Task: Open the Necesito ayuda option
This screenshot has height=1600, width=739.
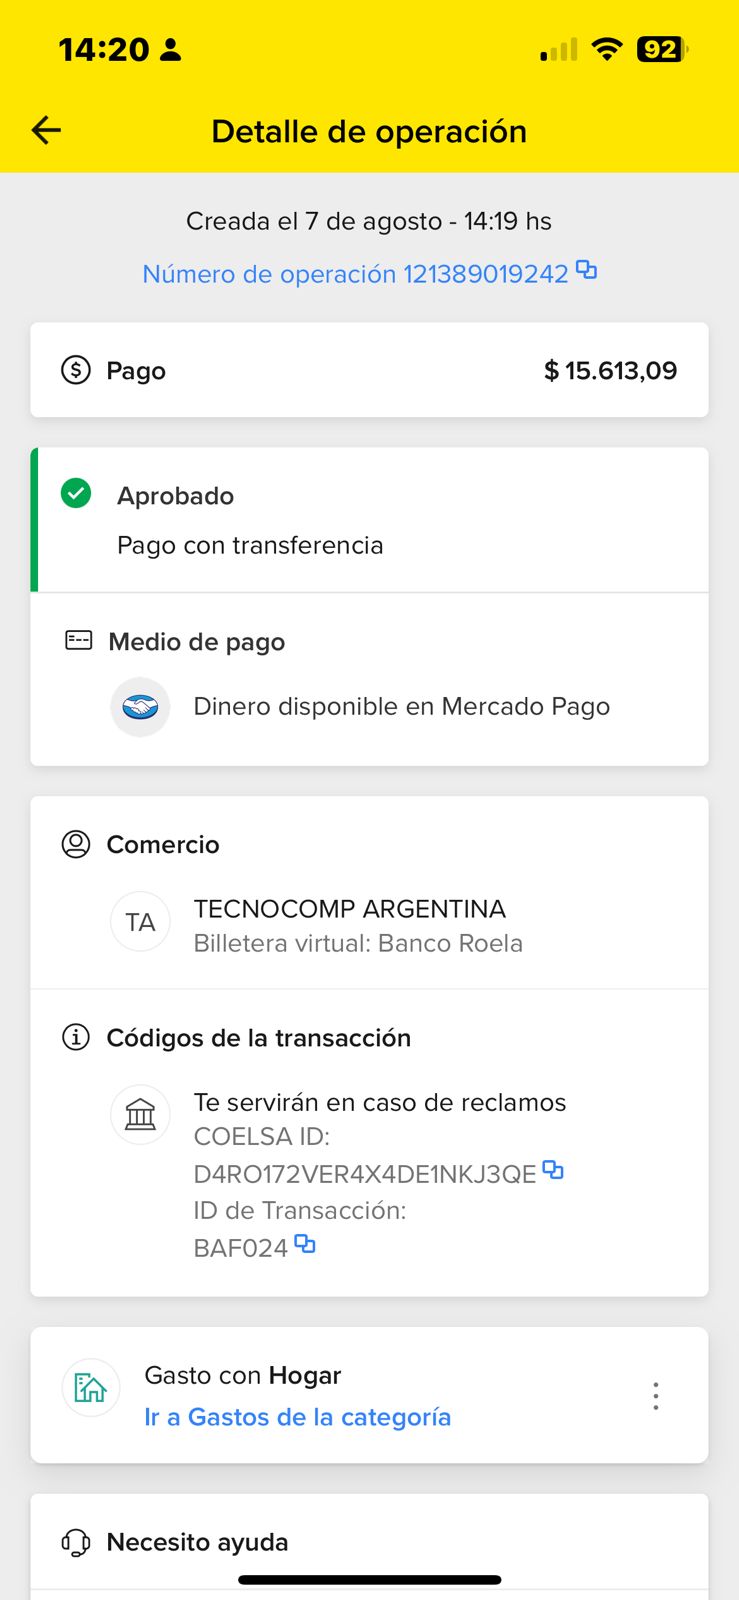Action: coord(197,1542)
